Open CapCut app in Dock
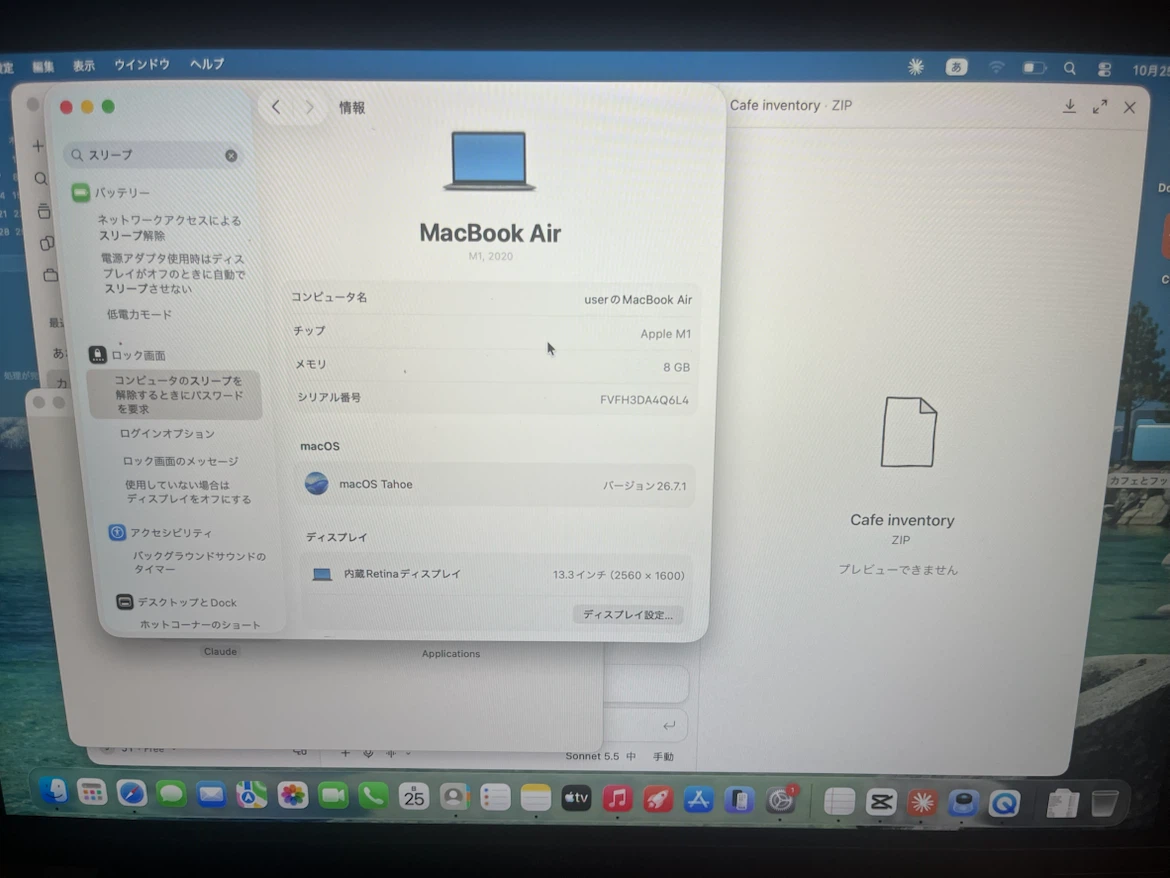The height and width of the screenshot is (878, 1170). click(x=880, y=802)
